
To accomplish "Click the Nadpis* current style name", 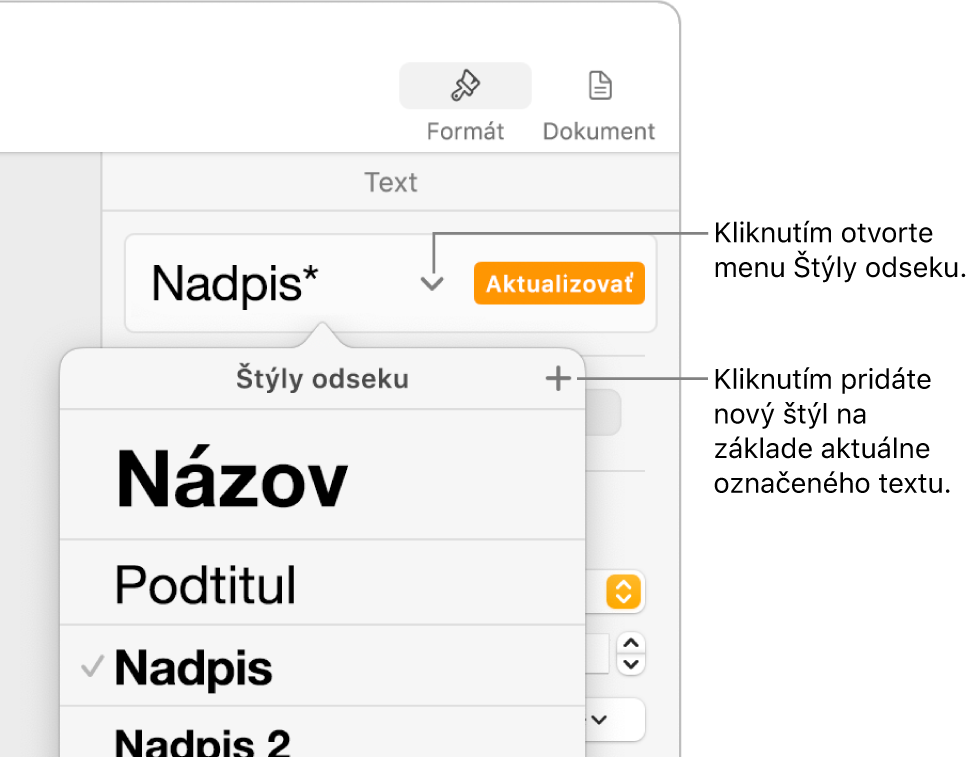I will click(x=235, y=284).
